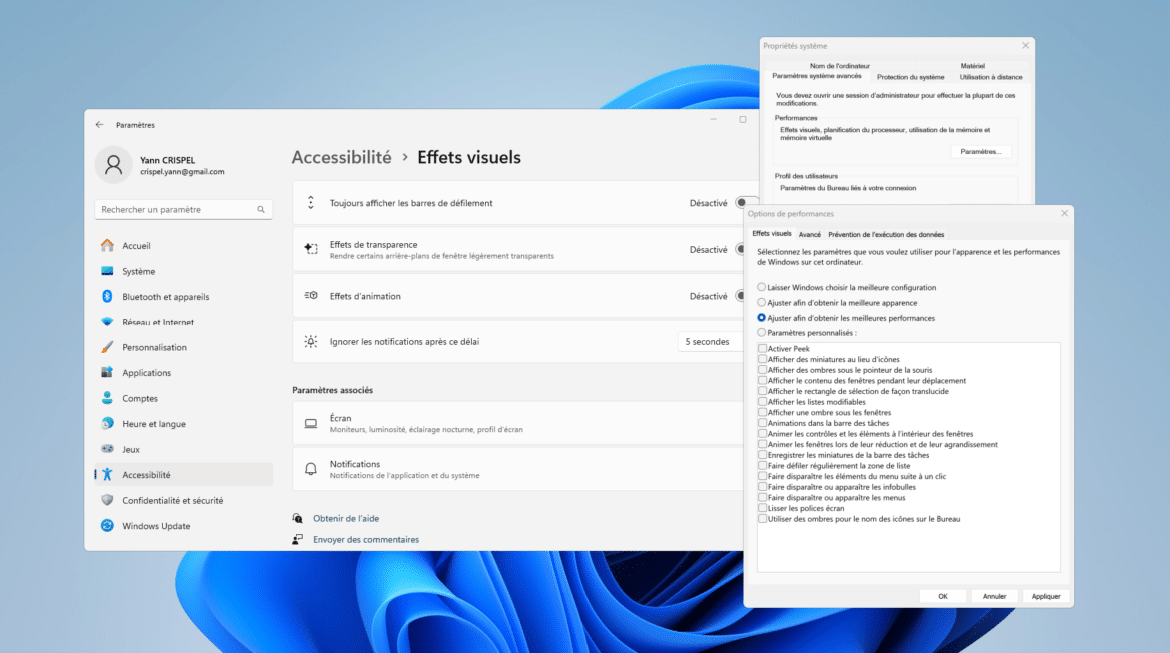Open Comptes from the sidebar
Screen dimensions: 1170x653
pyautogui.click(x=108, y=398)
